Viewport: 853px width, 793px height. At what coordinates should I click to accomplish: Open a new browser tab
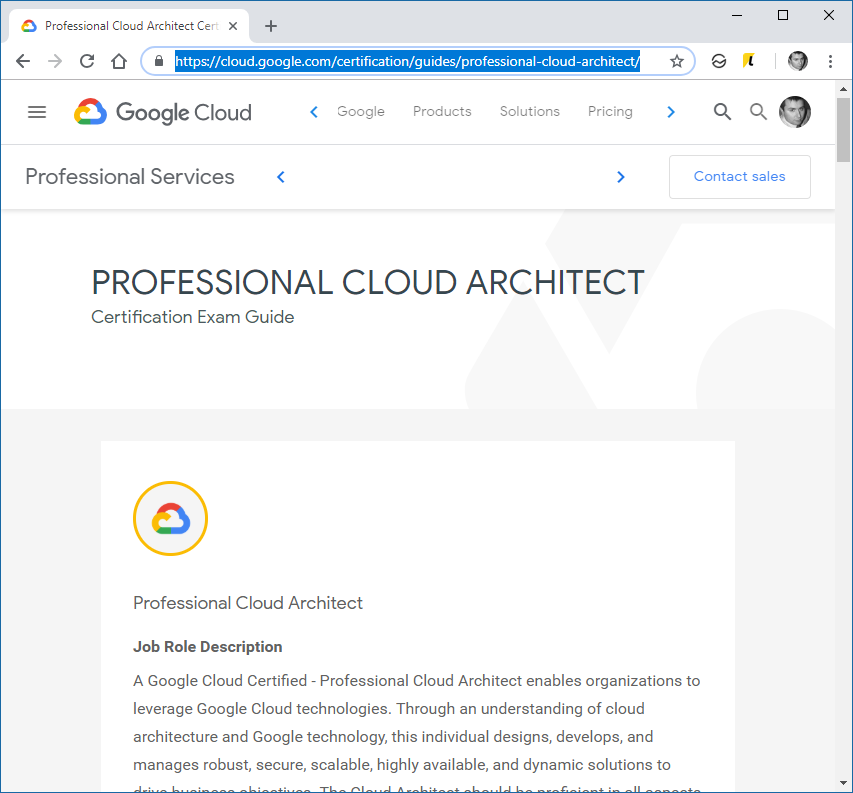point(271,26)
